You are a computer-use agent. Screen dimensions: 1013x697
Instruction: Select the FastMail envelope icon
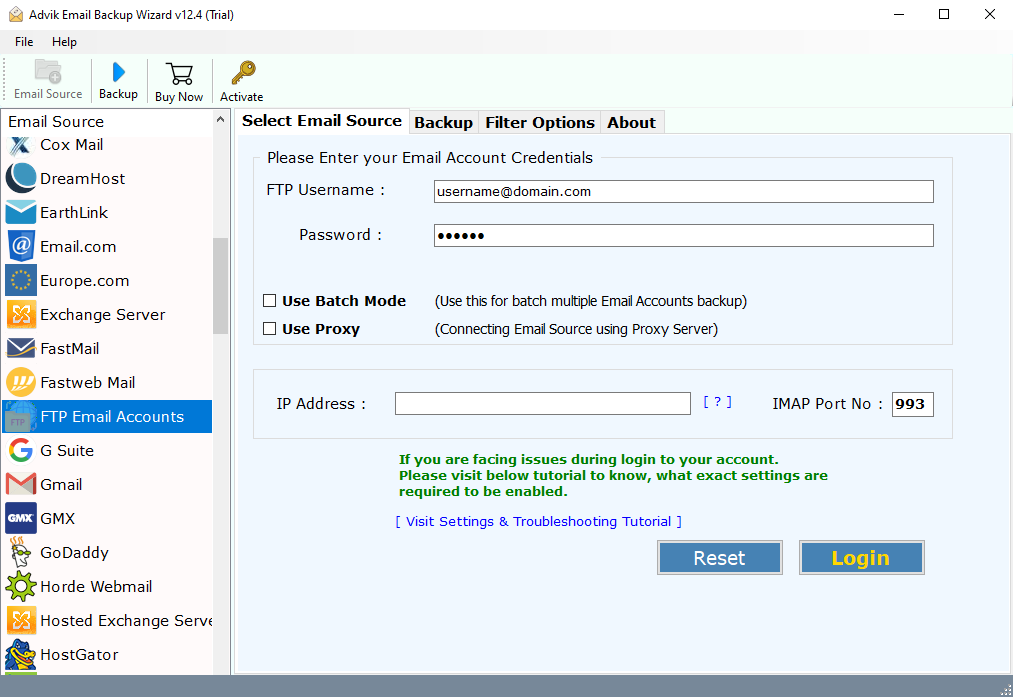coord(21,348)
